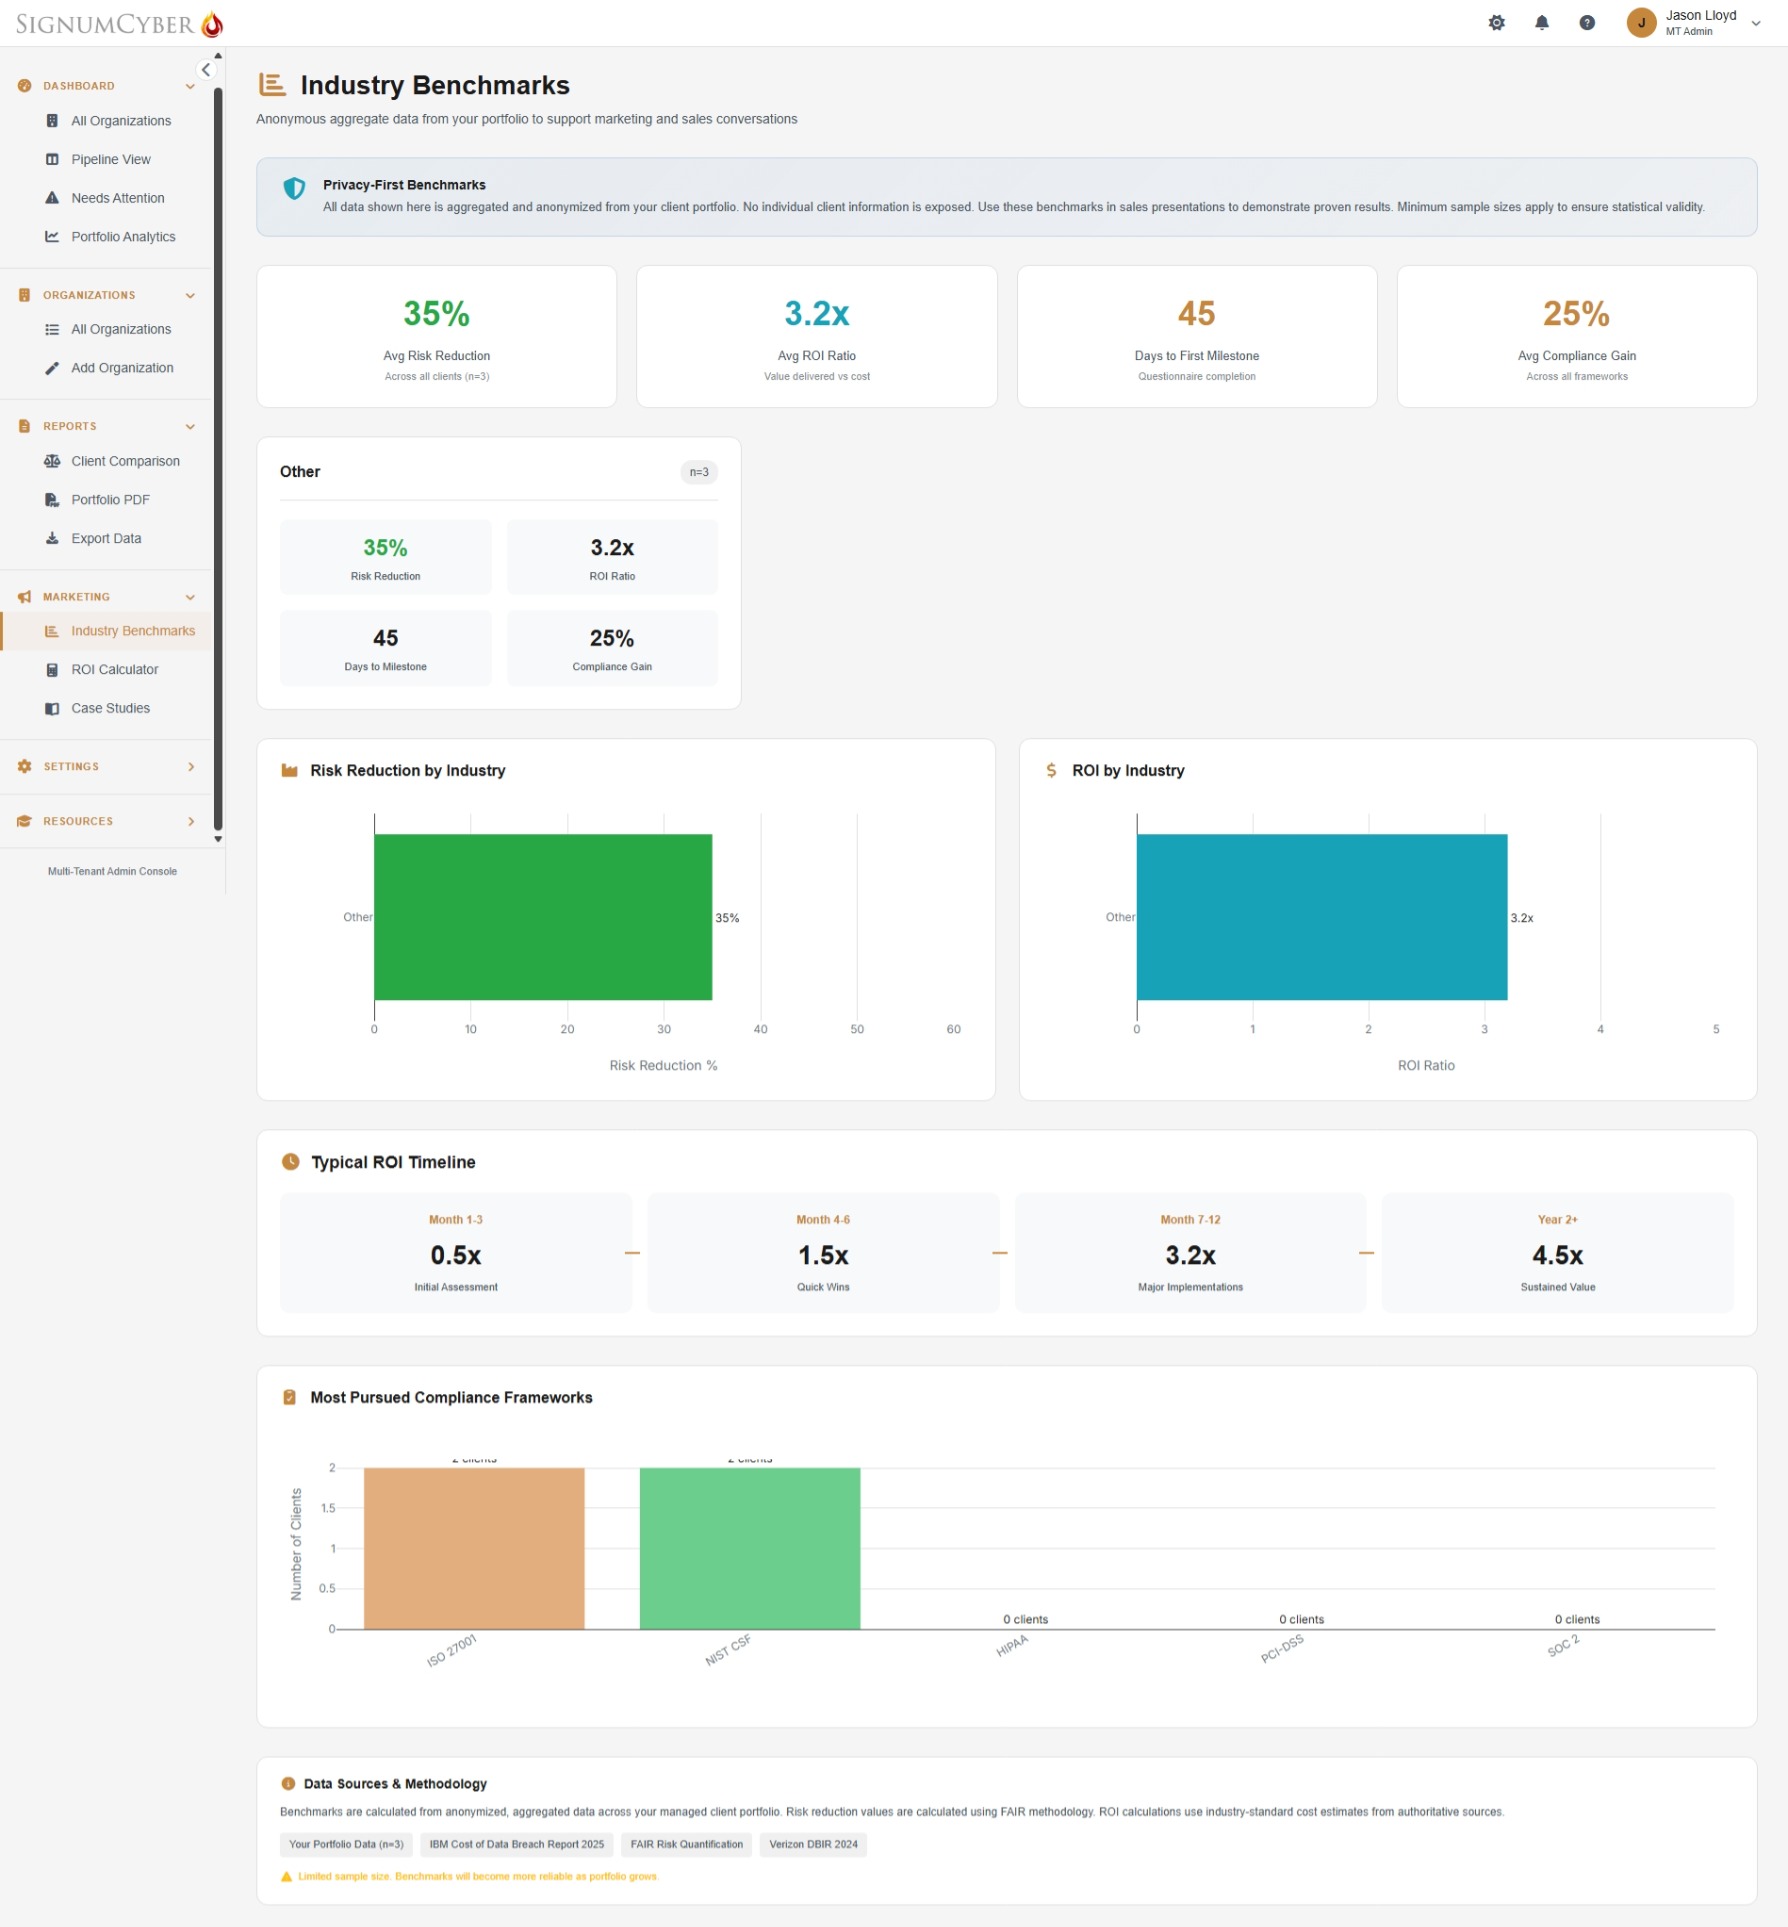Select the Portfolio Analytics chart icon
This screenshot has width=1788, height=1927.
click(x=52, y=237)
